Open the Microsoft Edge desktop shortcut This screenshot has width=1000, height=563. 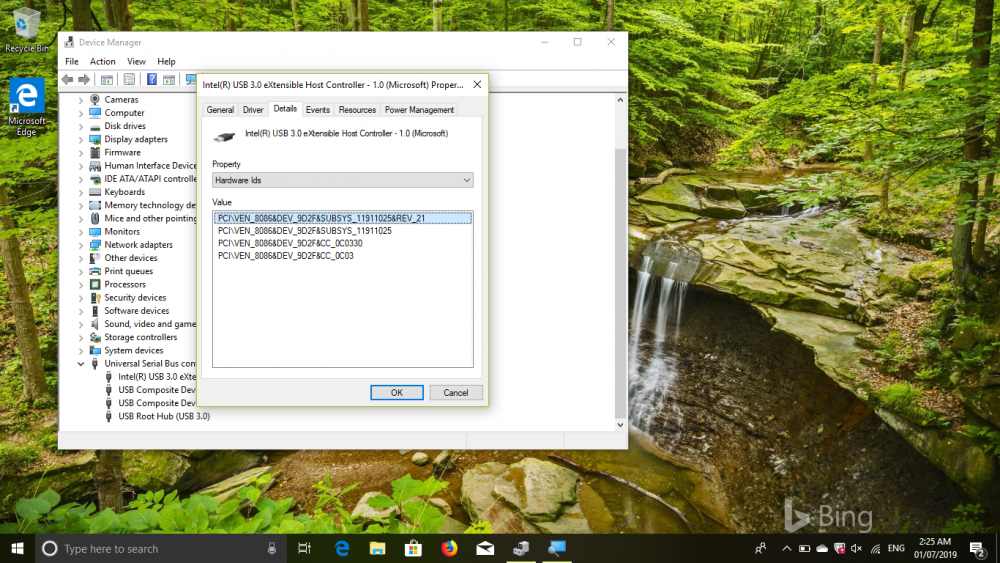(26, 106)
